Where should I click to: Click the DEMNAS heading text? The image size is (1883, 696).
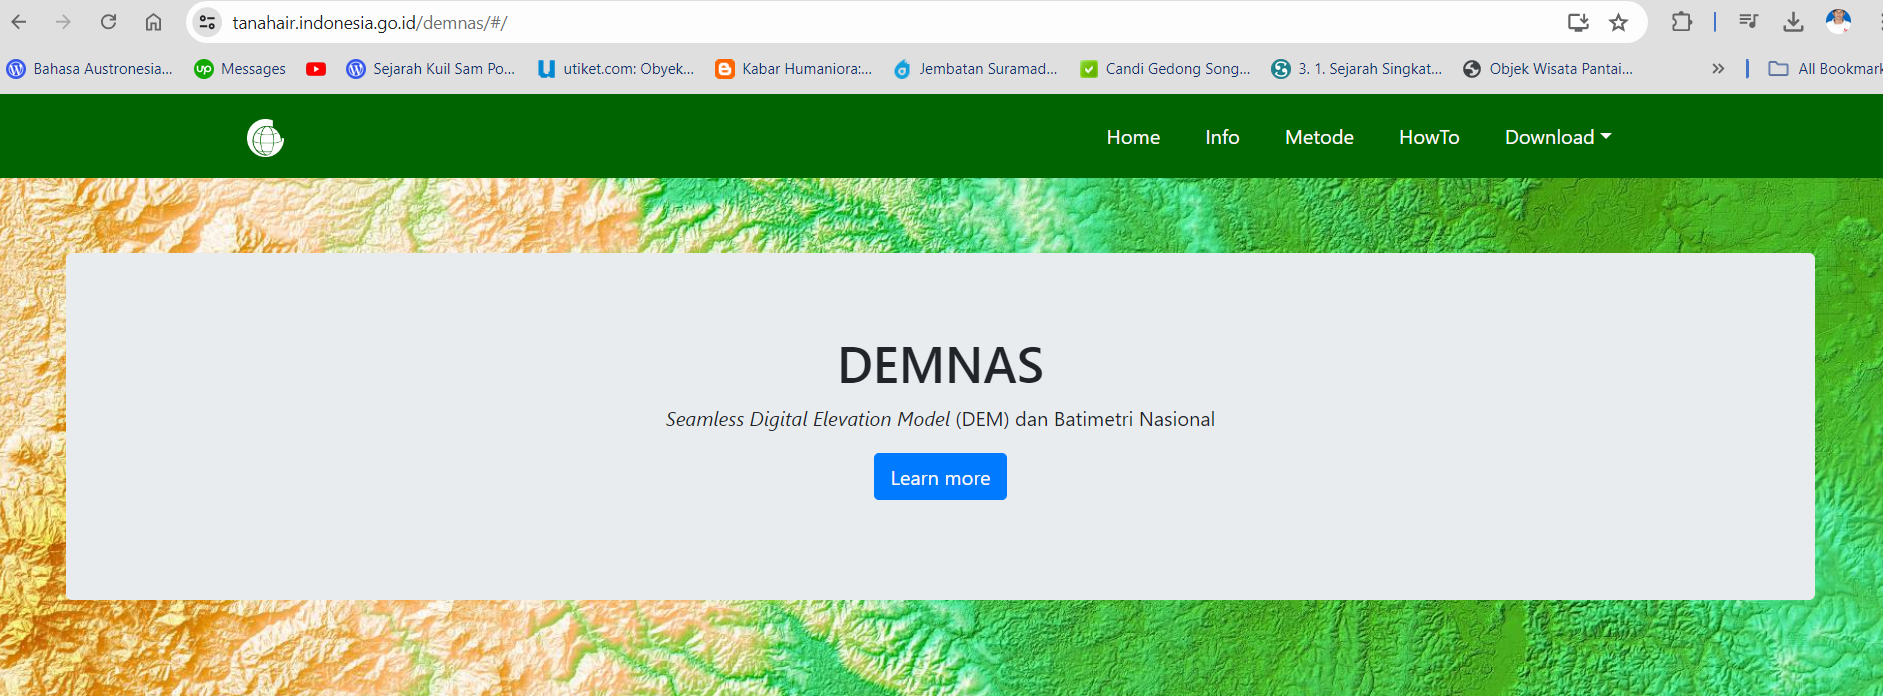(940, 365)
